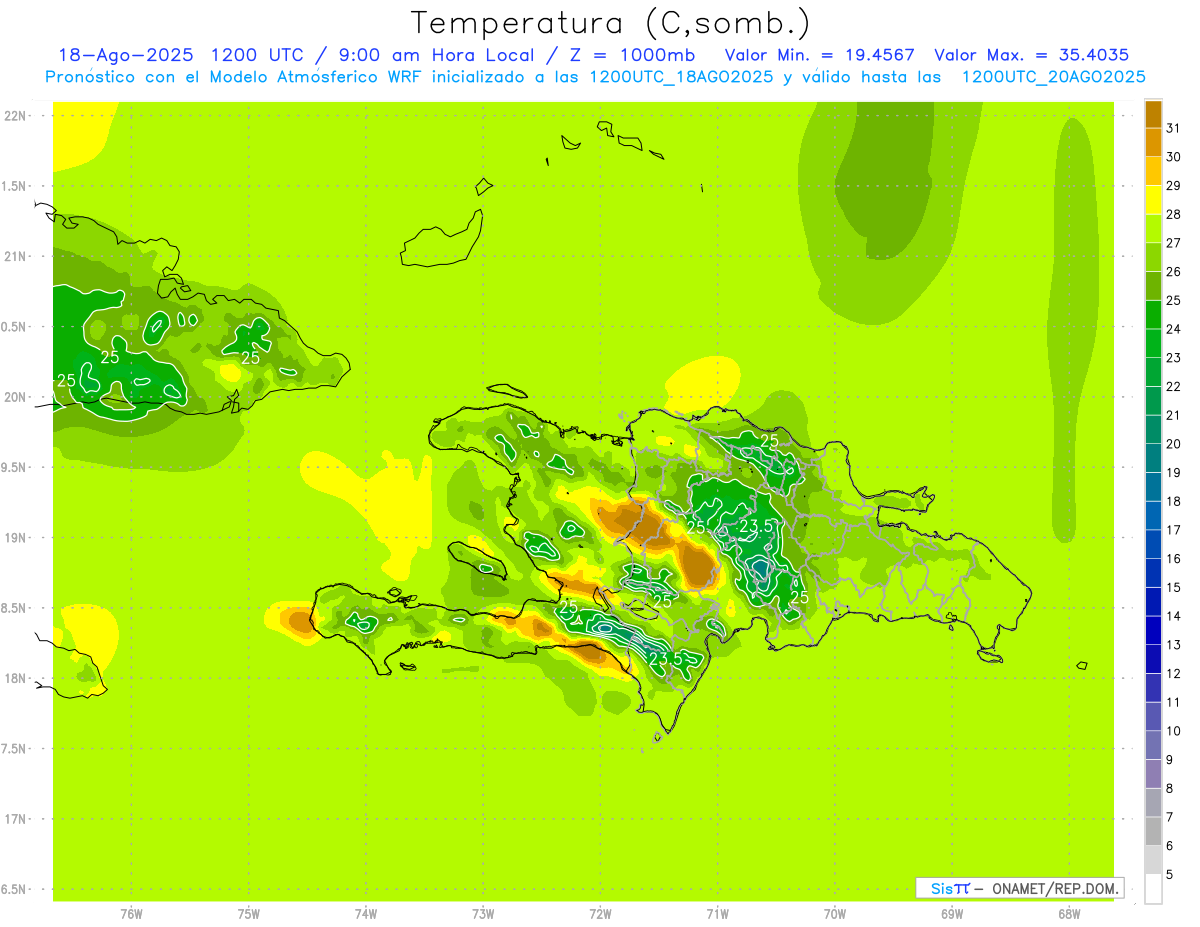
Task: Click the "Valor Max. = 35.4035" value
Action: click(1033, 55)
